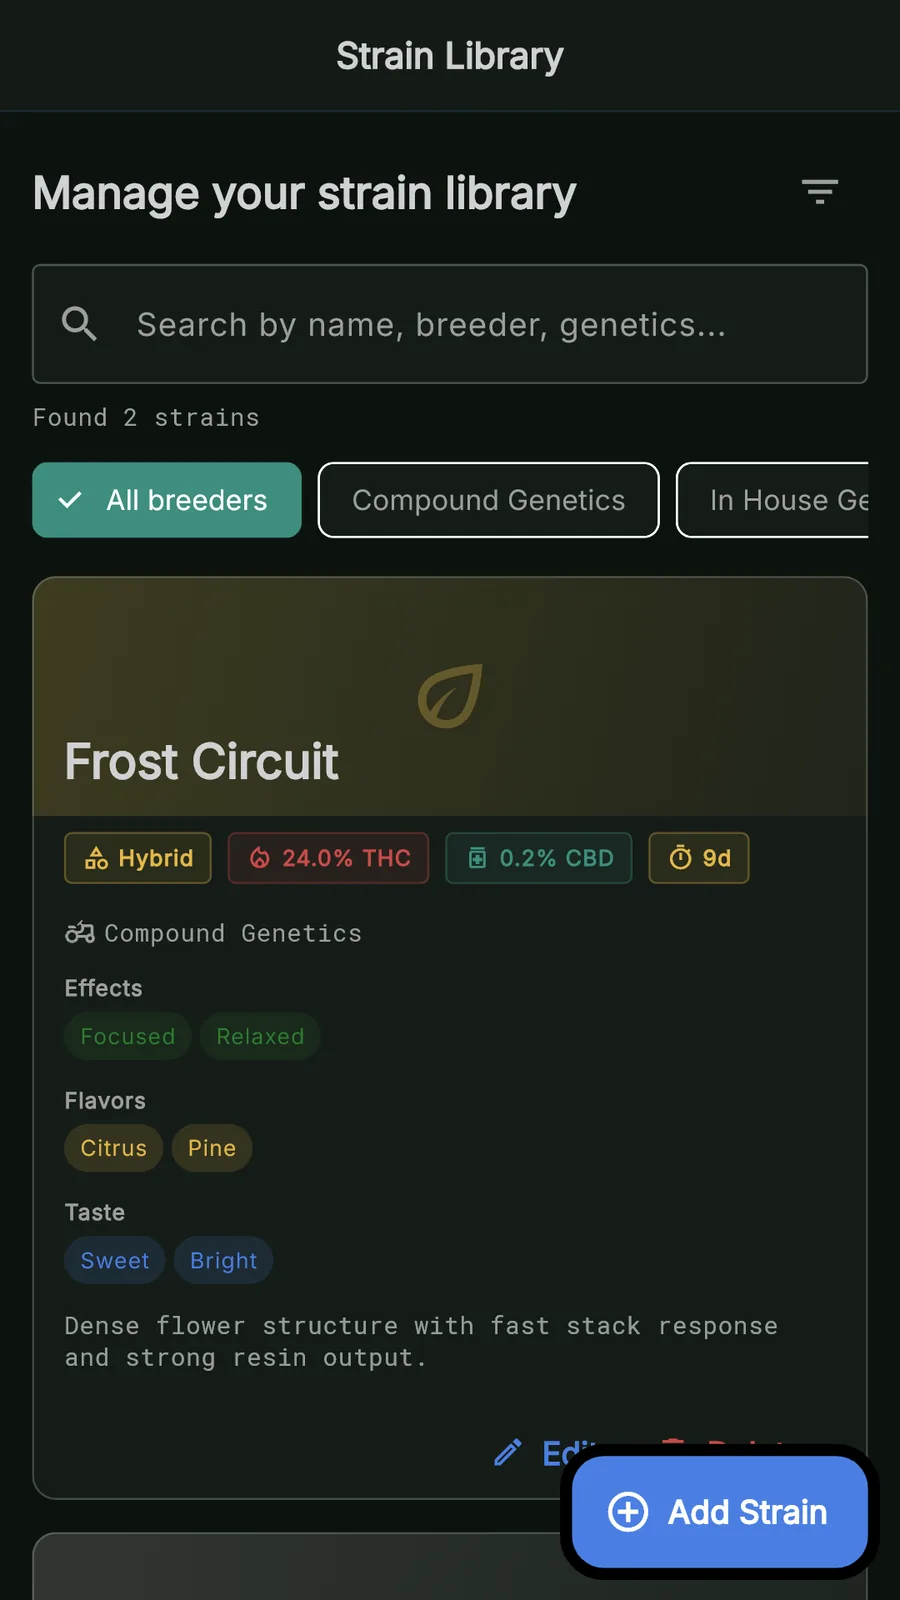Click the plus icon in Add Strain

(628, 1511)
